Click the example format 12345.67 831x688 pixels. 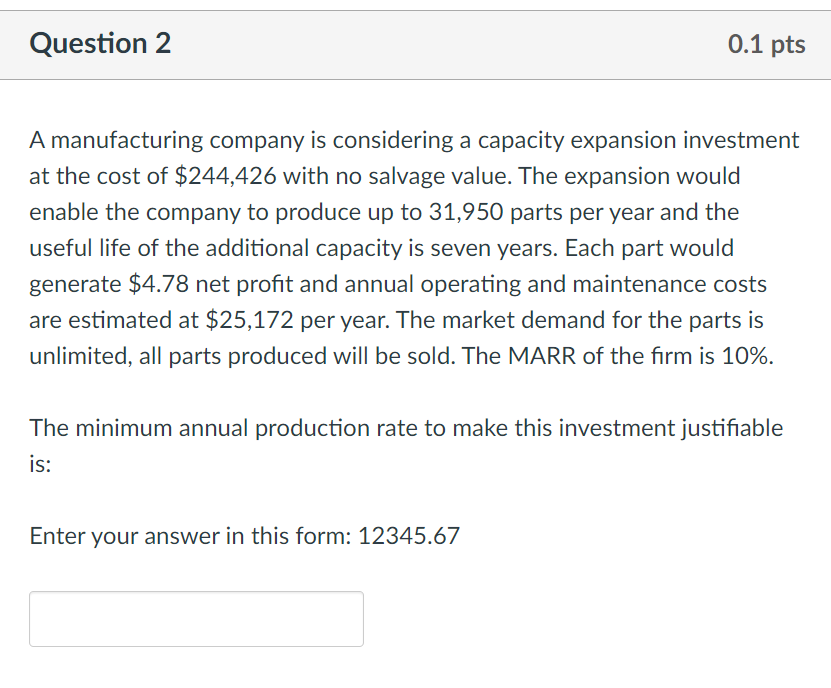click(409, 536)
